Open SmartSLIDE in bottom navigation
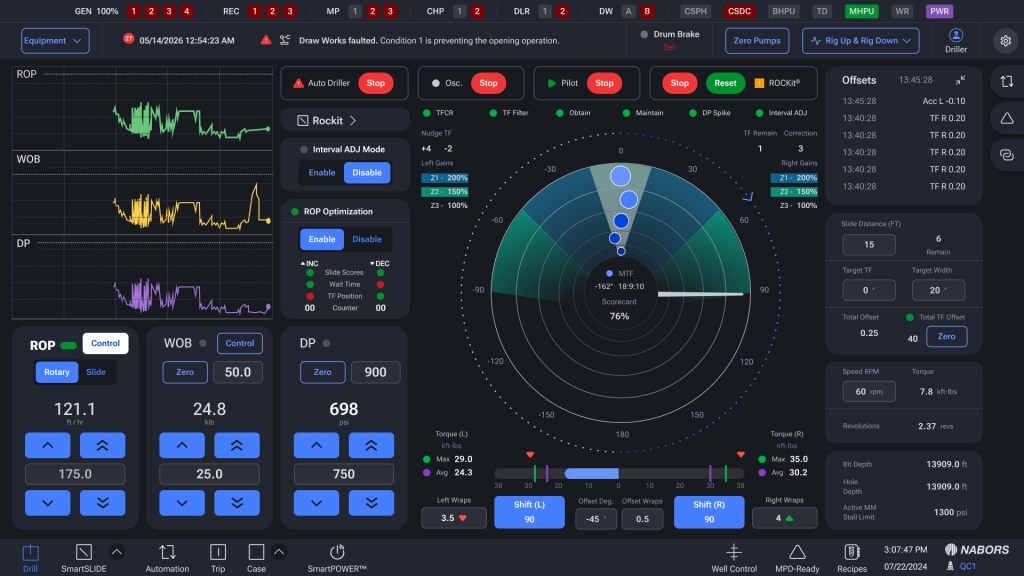The image size is (1024, 576). click(x=84, y=558)
